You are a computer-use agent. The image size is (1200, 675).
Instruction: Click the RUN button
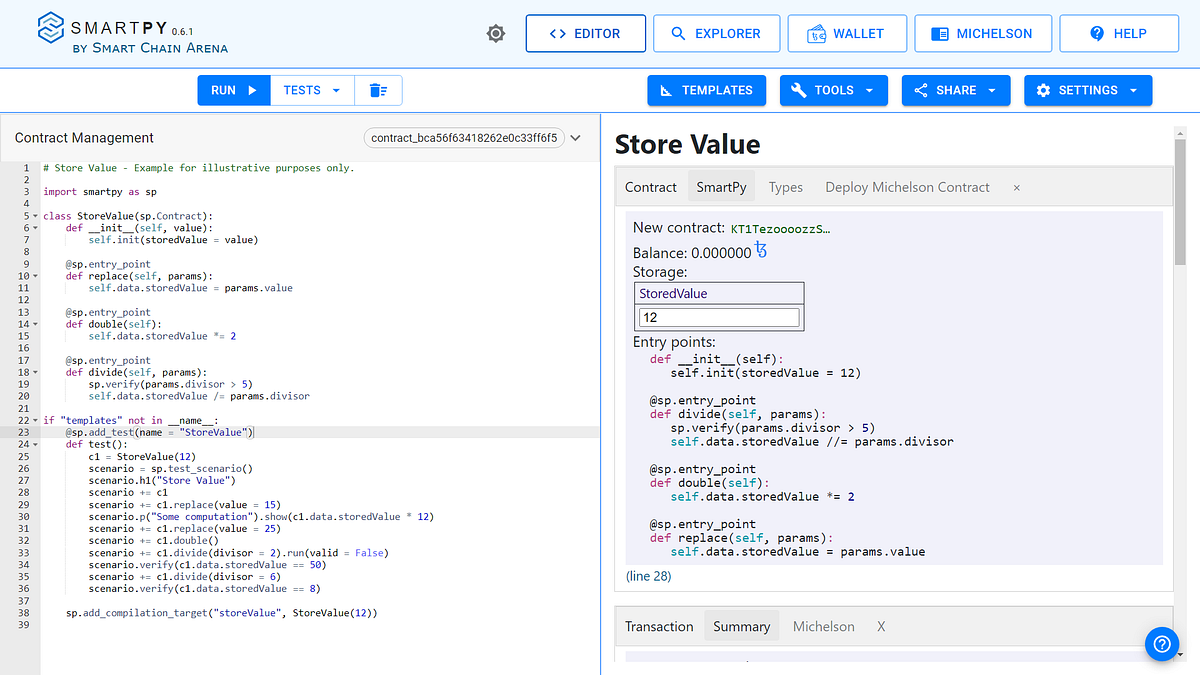[x=233, y=89]
